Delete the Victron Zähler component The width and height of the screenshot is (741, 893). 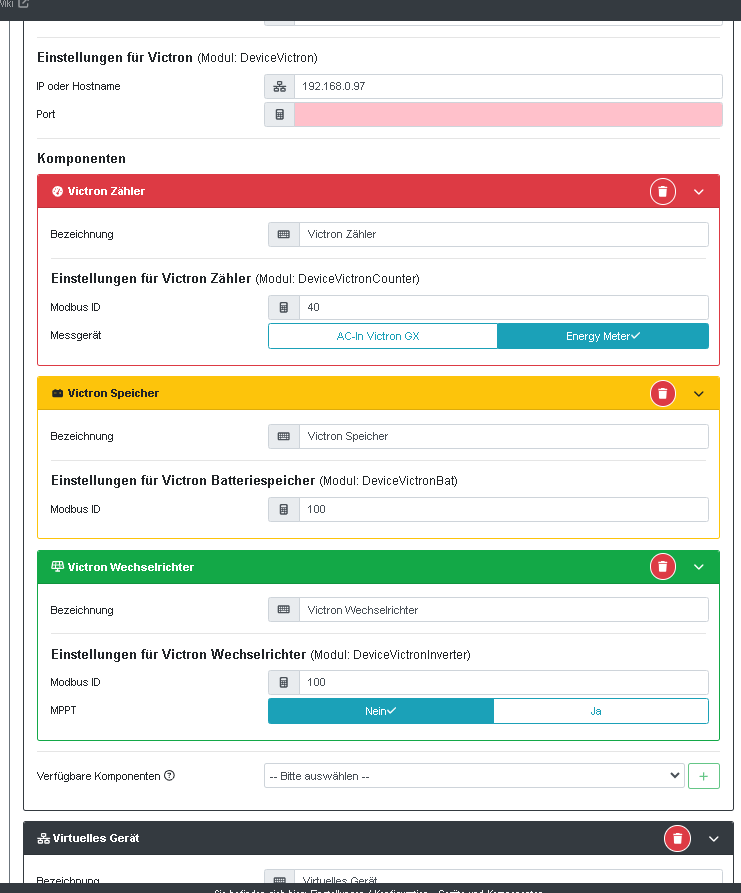[x=662, y=191]
